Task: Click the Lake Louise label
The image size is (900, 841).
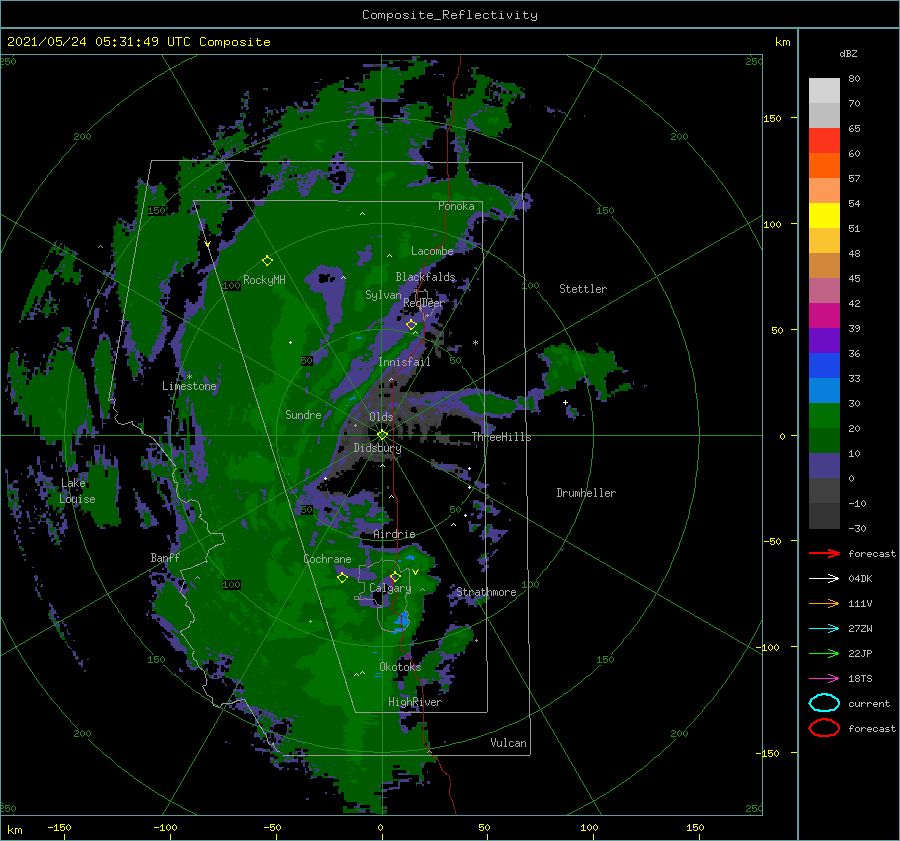Action: coord(77,491)
